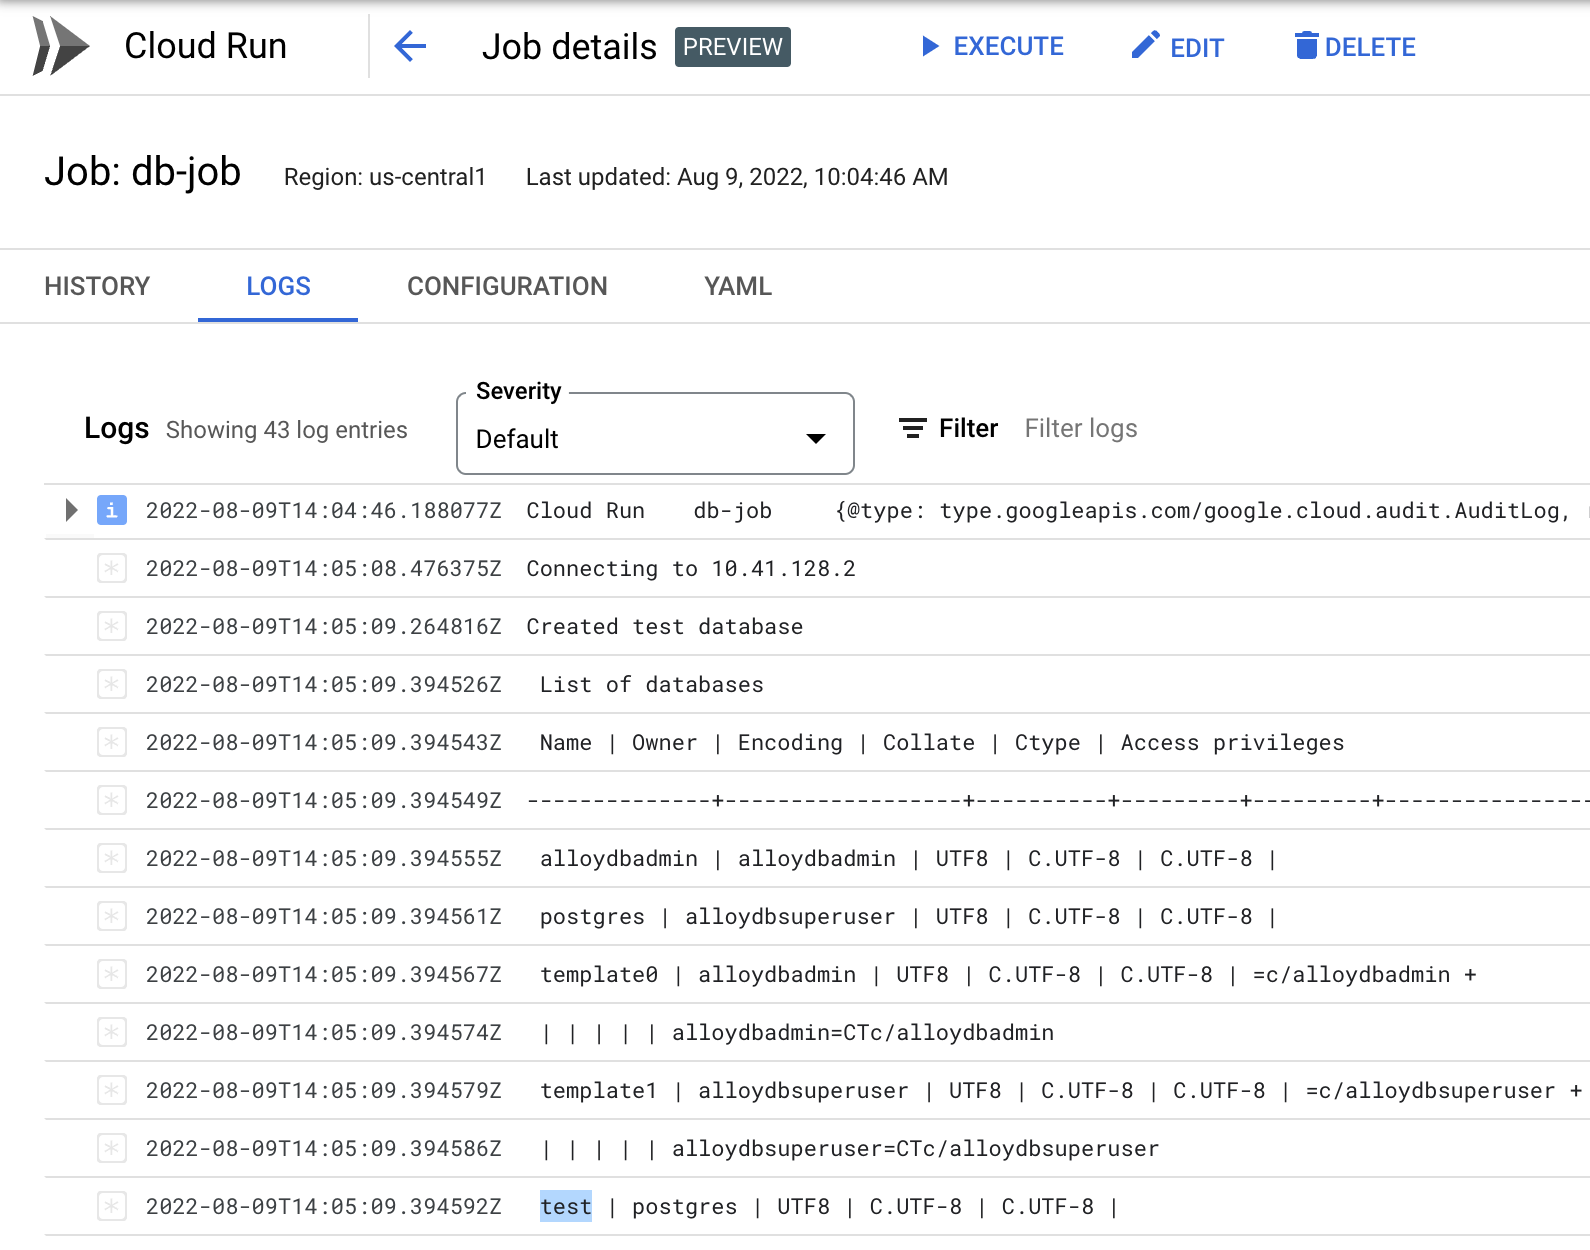The image size is (1590, 1250).
Task: Click severity icon for 'Created test database'
Action: tap(111, 627)
